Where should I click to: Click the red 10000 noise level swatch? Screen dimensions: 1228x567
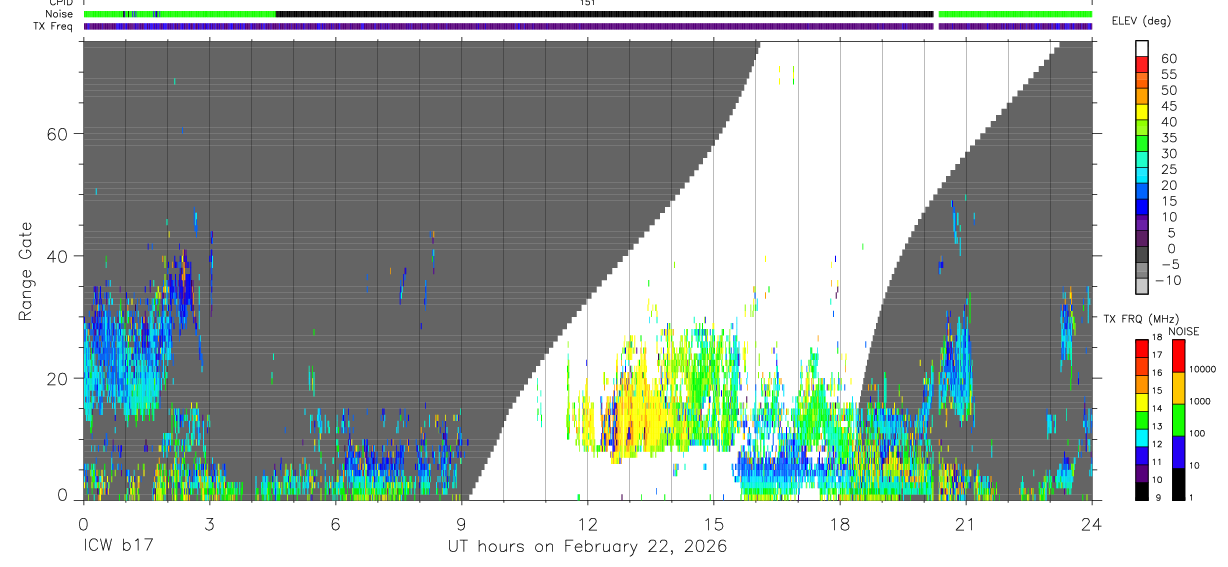pos(1178,355)
